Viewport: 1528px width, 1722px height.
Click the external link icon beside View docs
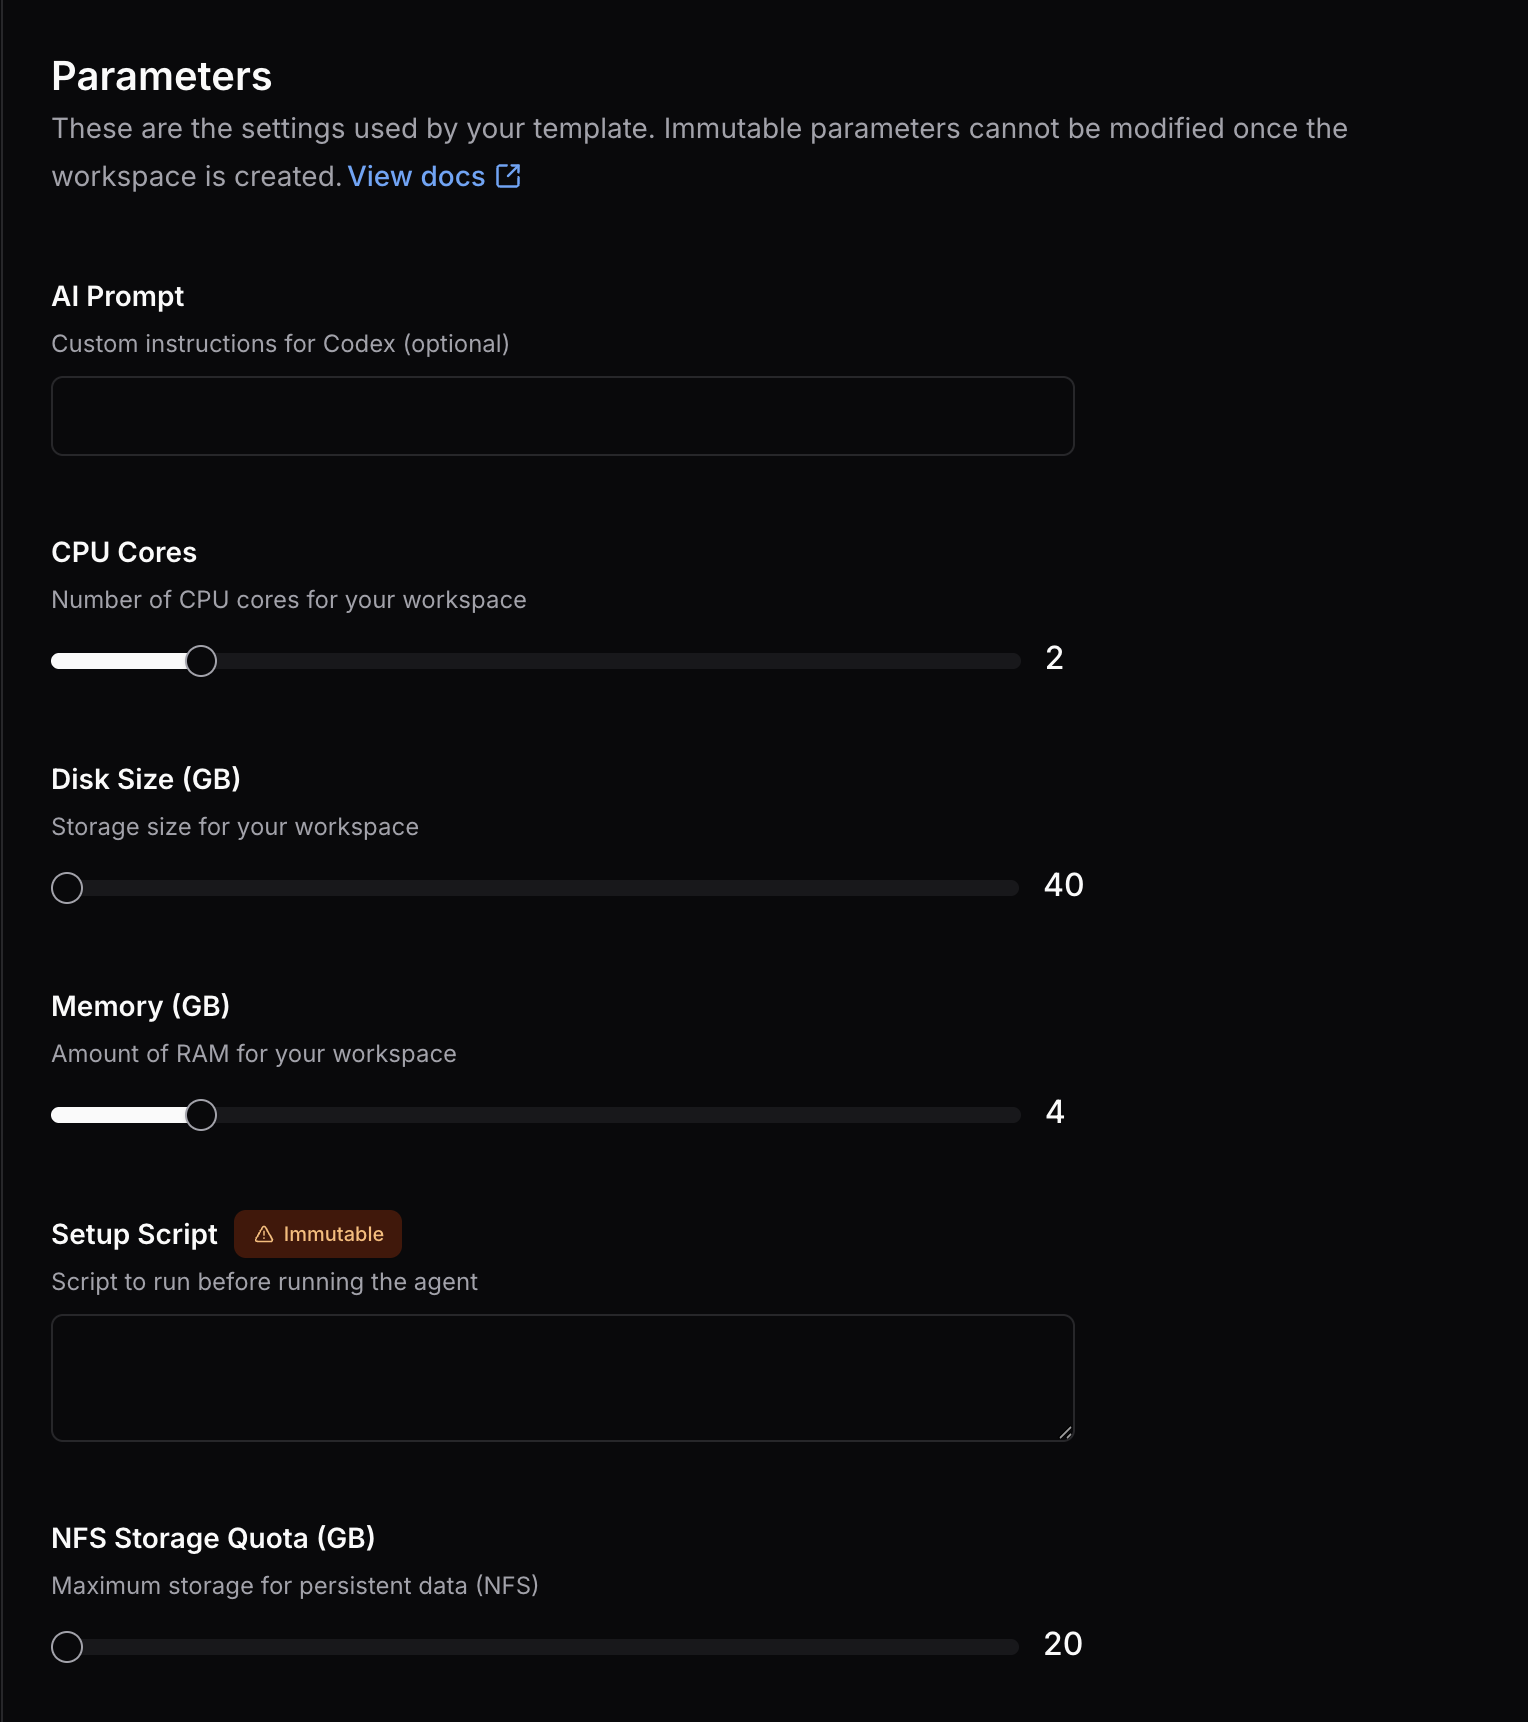pyautogui.click(x=508, y=176)
